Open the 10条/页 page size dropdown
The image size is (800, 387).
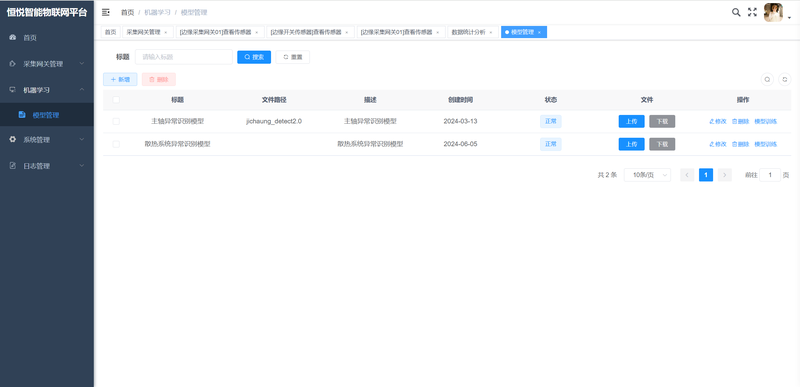coord(647,175)
